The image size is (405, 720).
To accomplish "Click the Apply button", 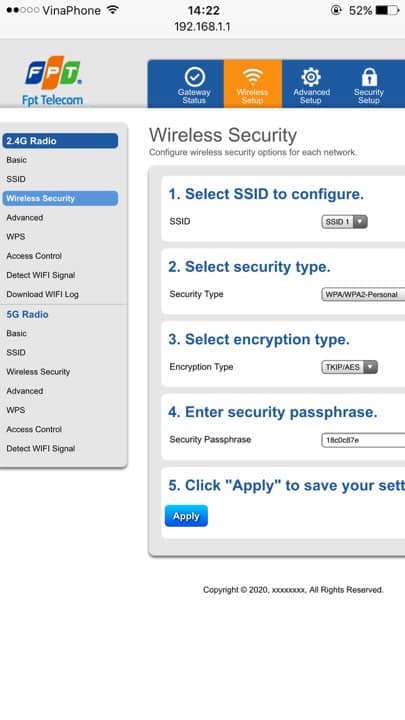I will point(186,516).
